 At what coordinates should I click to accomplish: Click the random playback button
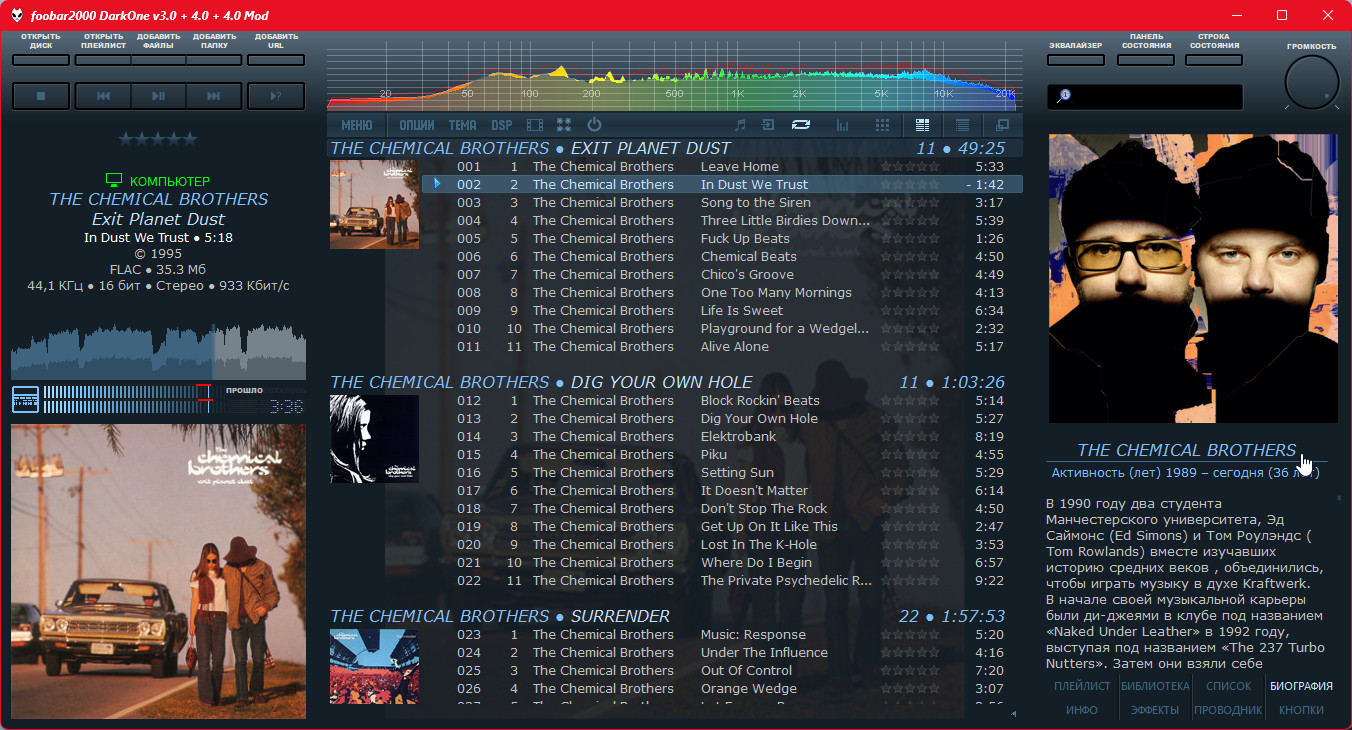(x=276, y=96)
